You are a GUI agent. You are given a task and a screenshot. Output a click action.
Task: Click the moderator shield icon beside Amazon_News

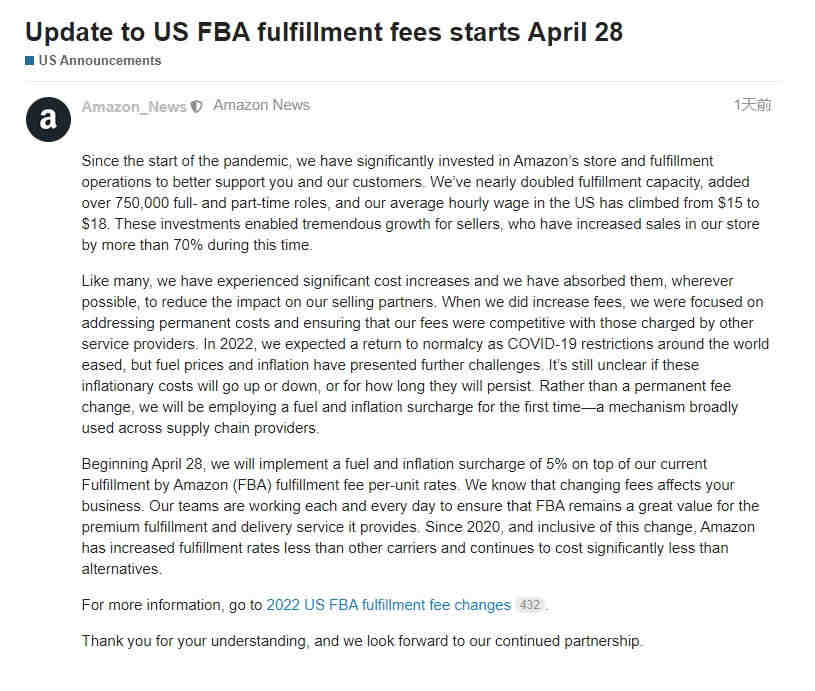[196, 107]
